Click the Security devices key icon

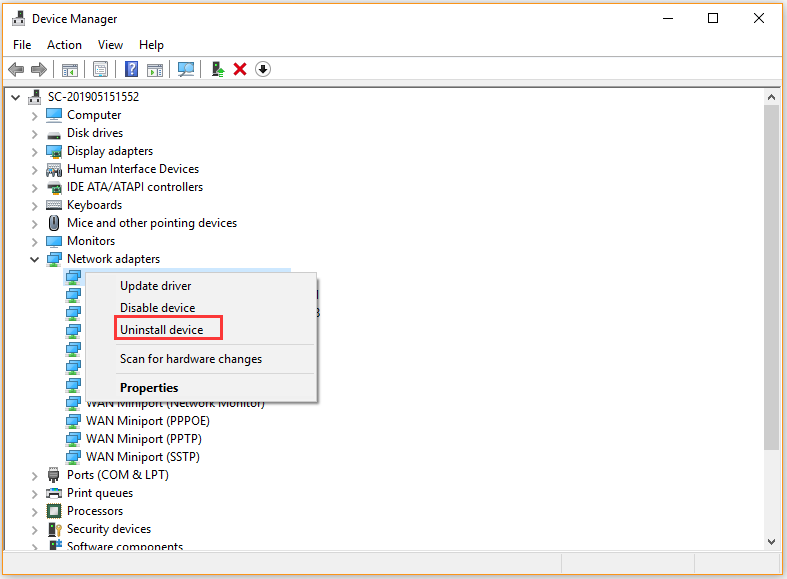[54, 529]
